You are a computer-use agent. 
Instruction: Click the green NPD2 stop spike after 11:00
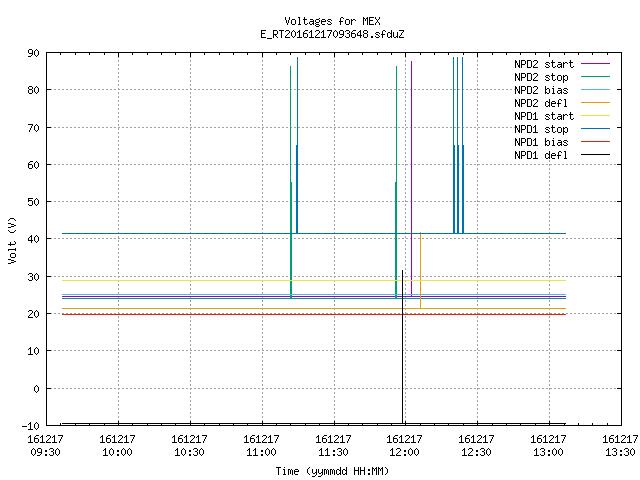(291, 180)
